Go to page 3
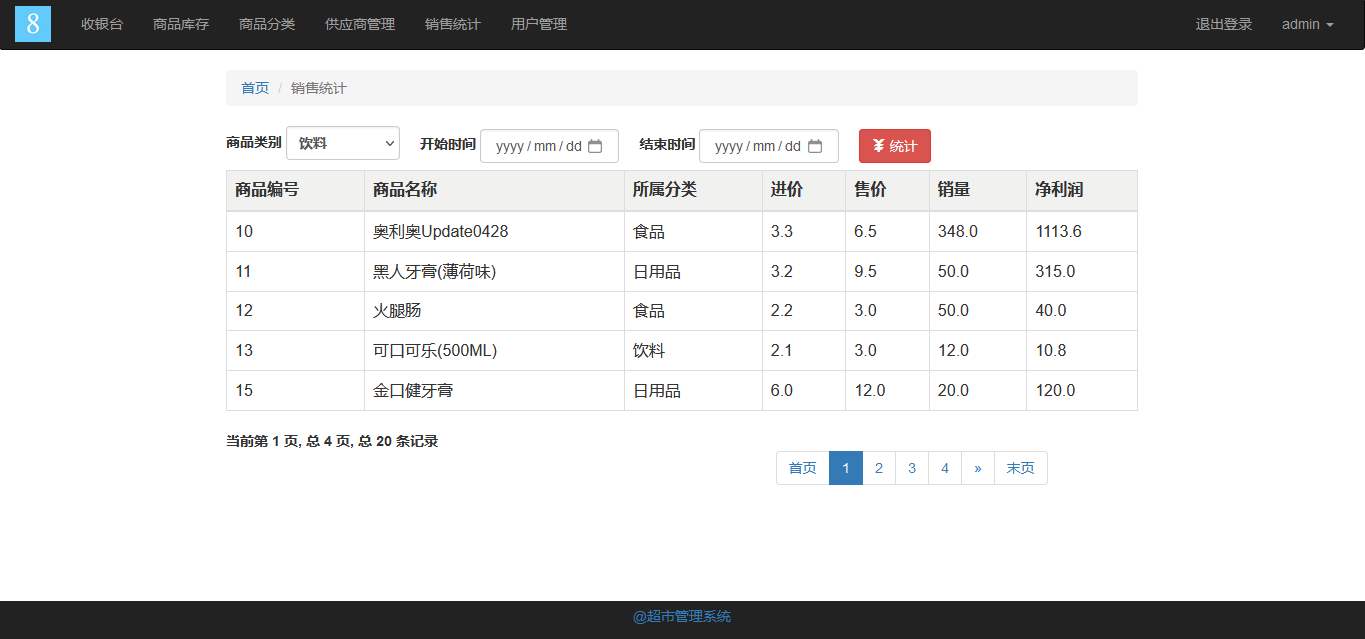 coord(912,468)
